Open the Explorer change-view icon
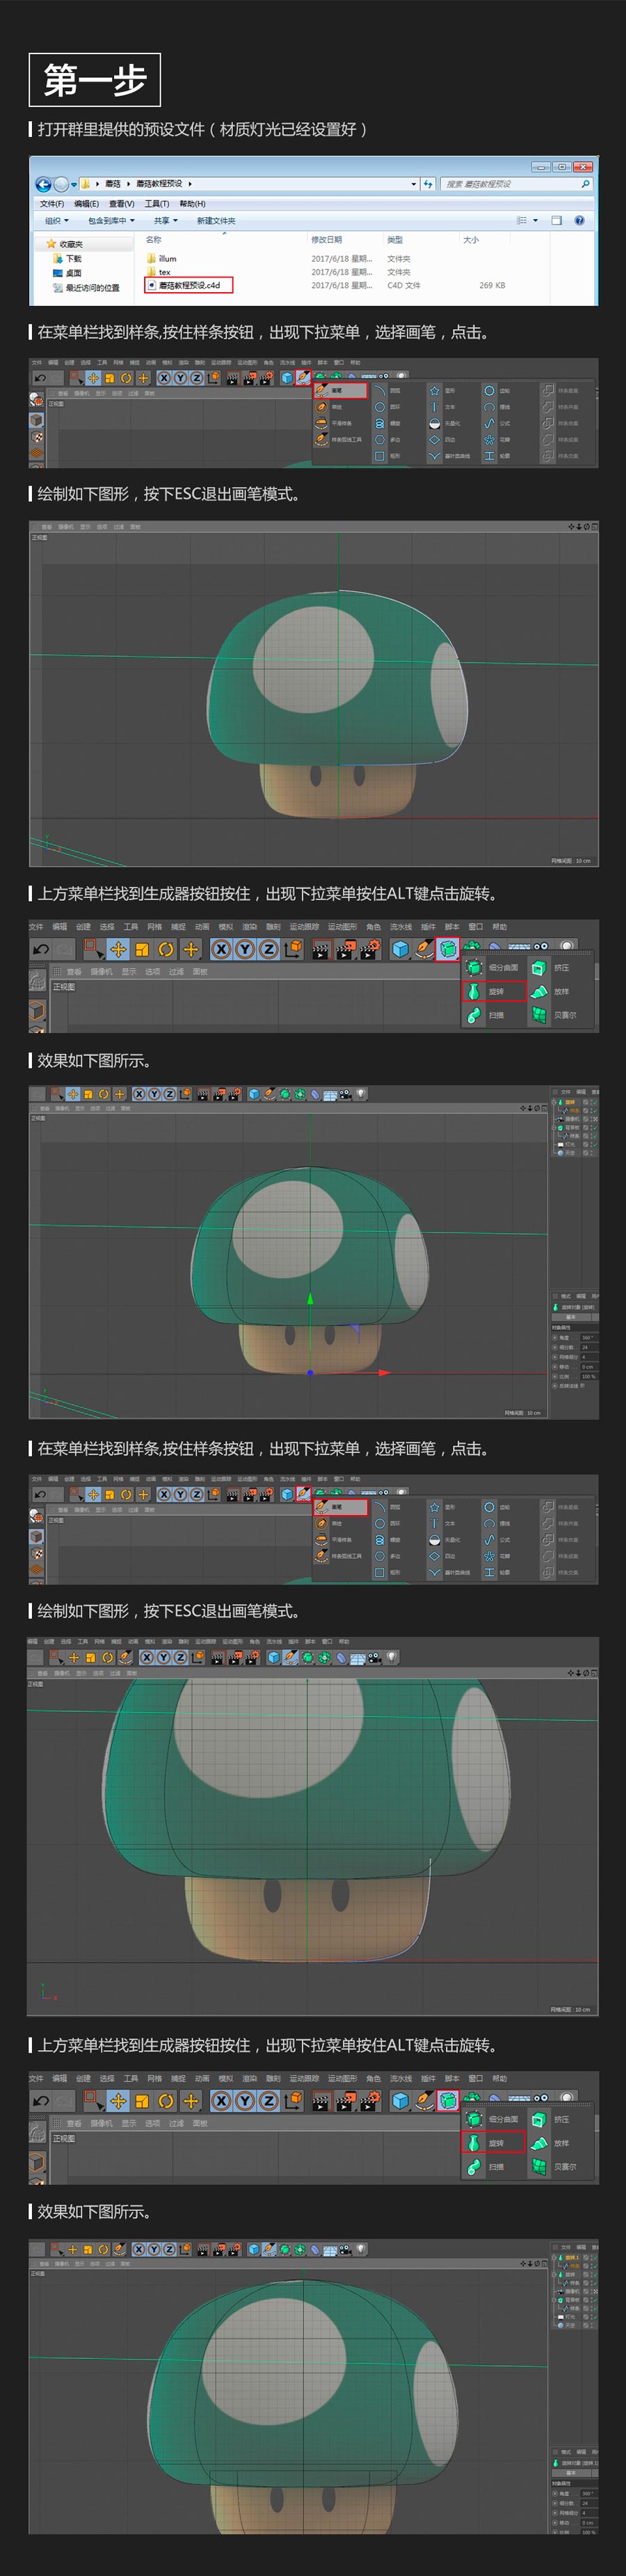Screen dimensions: 626x2576 pyautogui.click(x=522, y=220)
